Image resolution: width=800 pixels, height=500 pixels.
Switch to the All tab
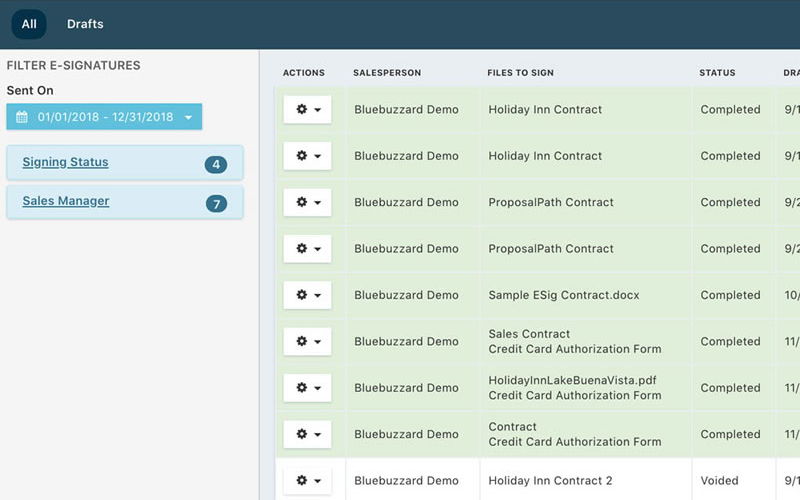click(29, 24)
